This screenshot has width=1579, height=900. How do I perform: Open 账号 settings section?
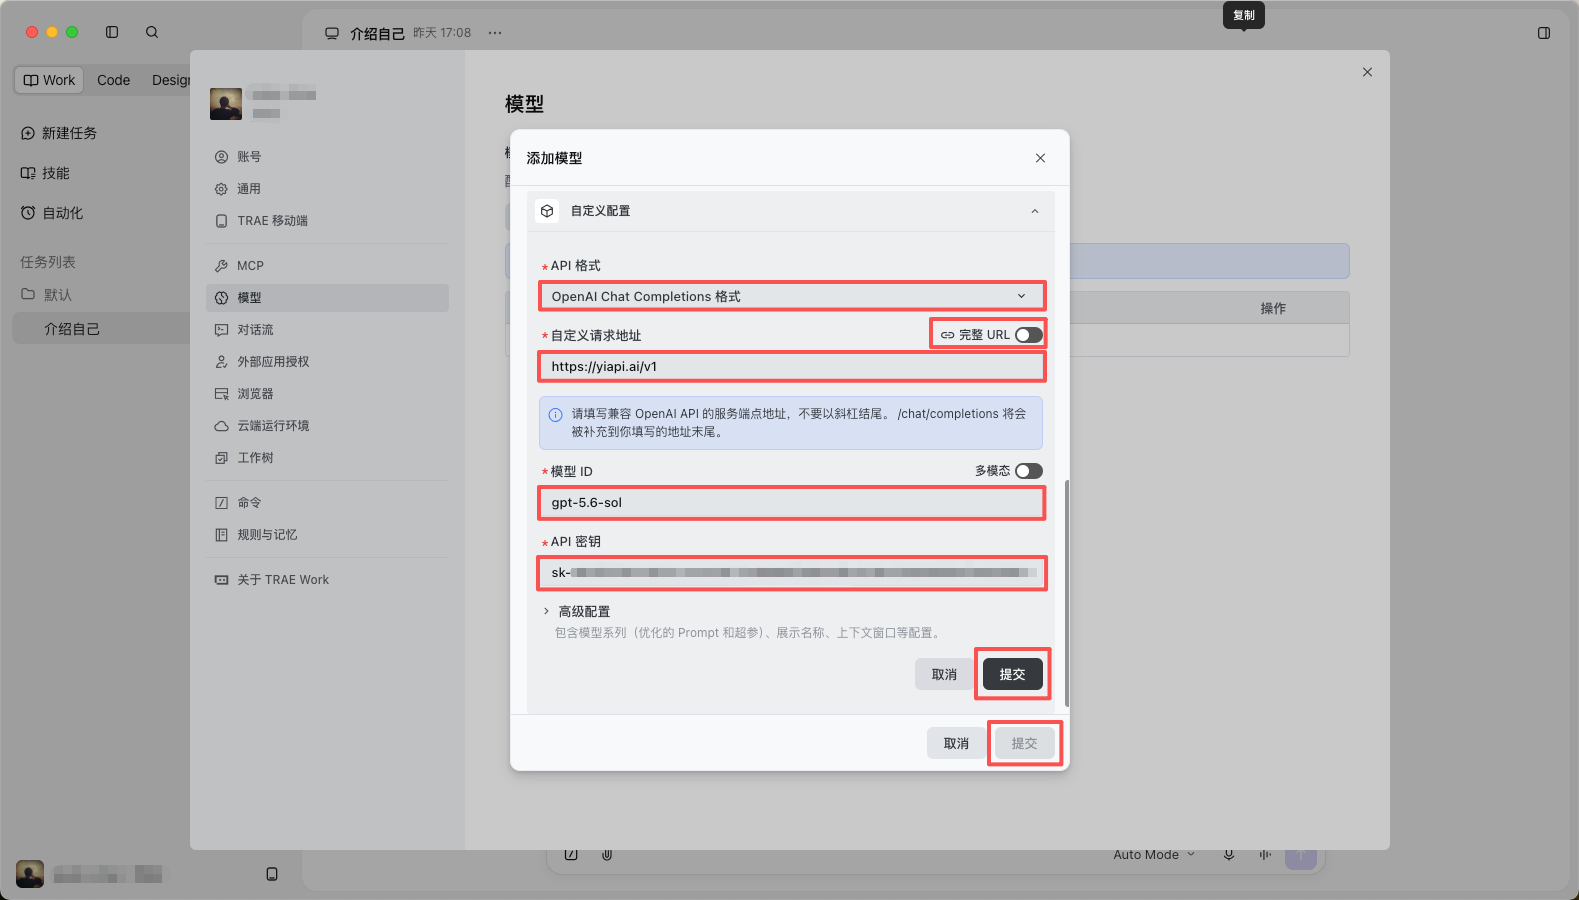327,157
